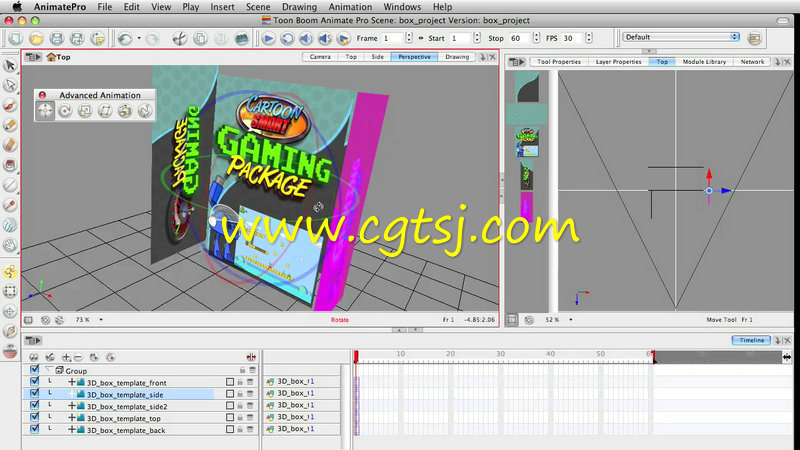
Task: Play the scene animation
Action: [x=268, y=38]
